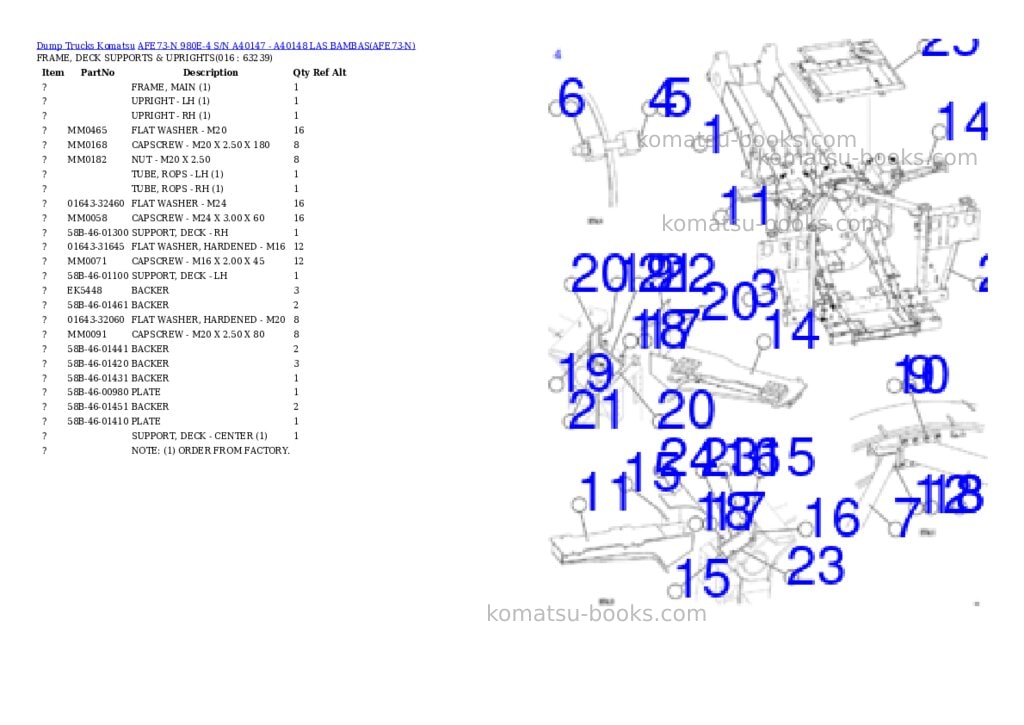Select FLAT WASHER, HARDENED - M20 description
This screenshot has height=725, width=1024.
208,320
